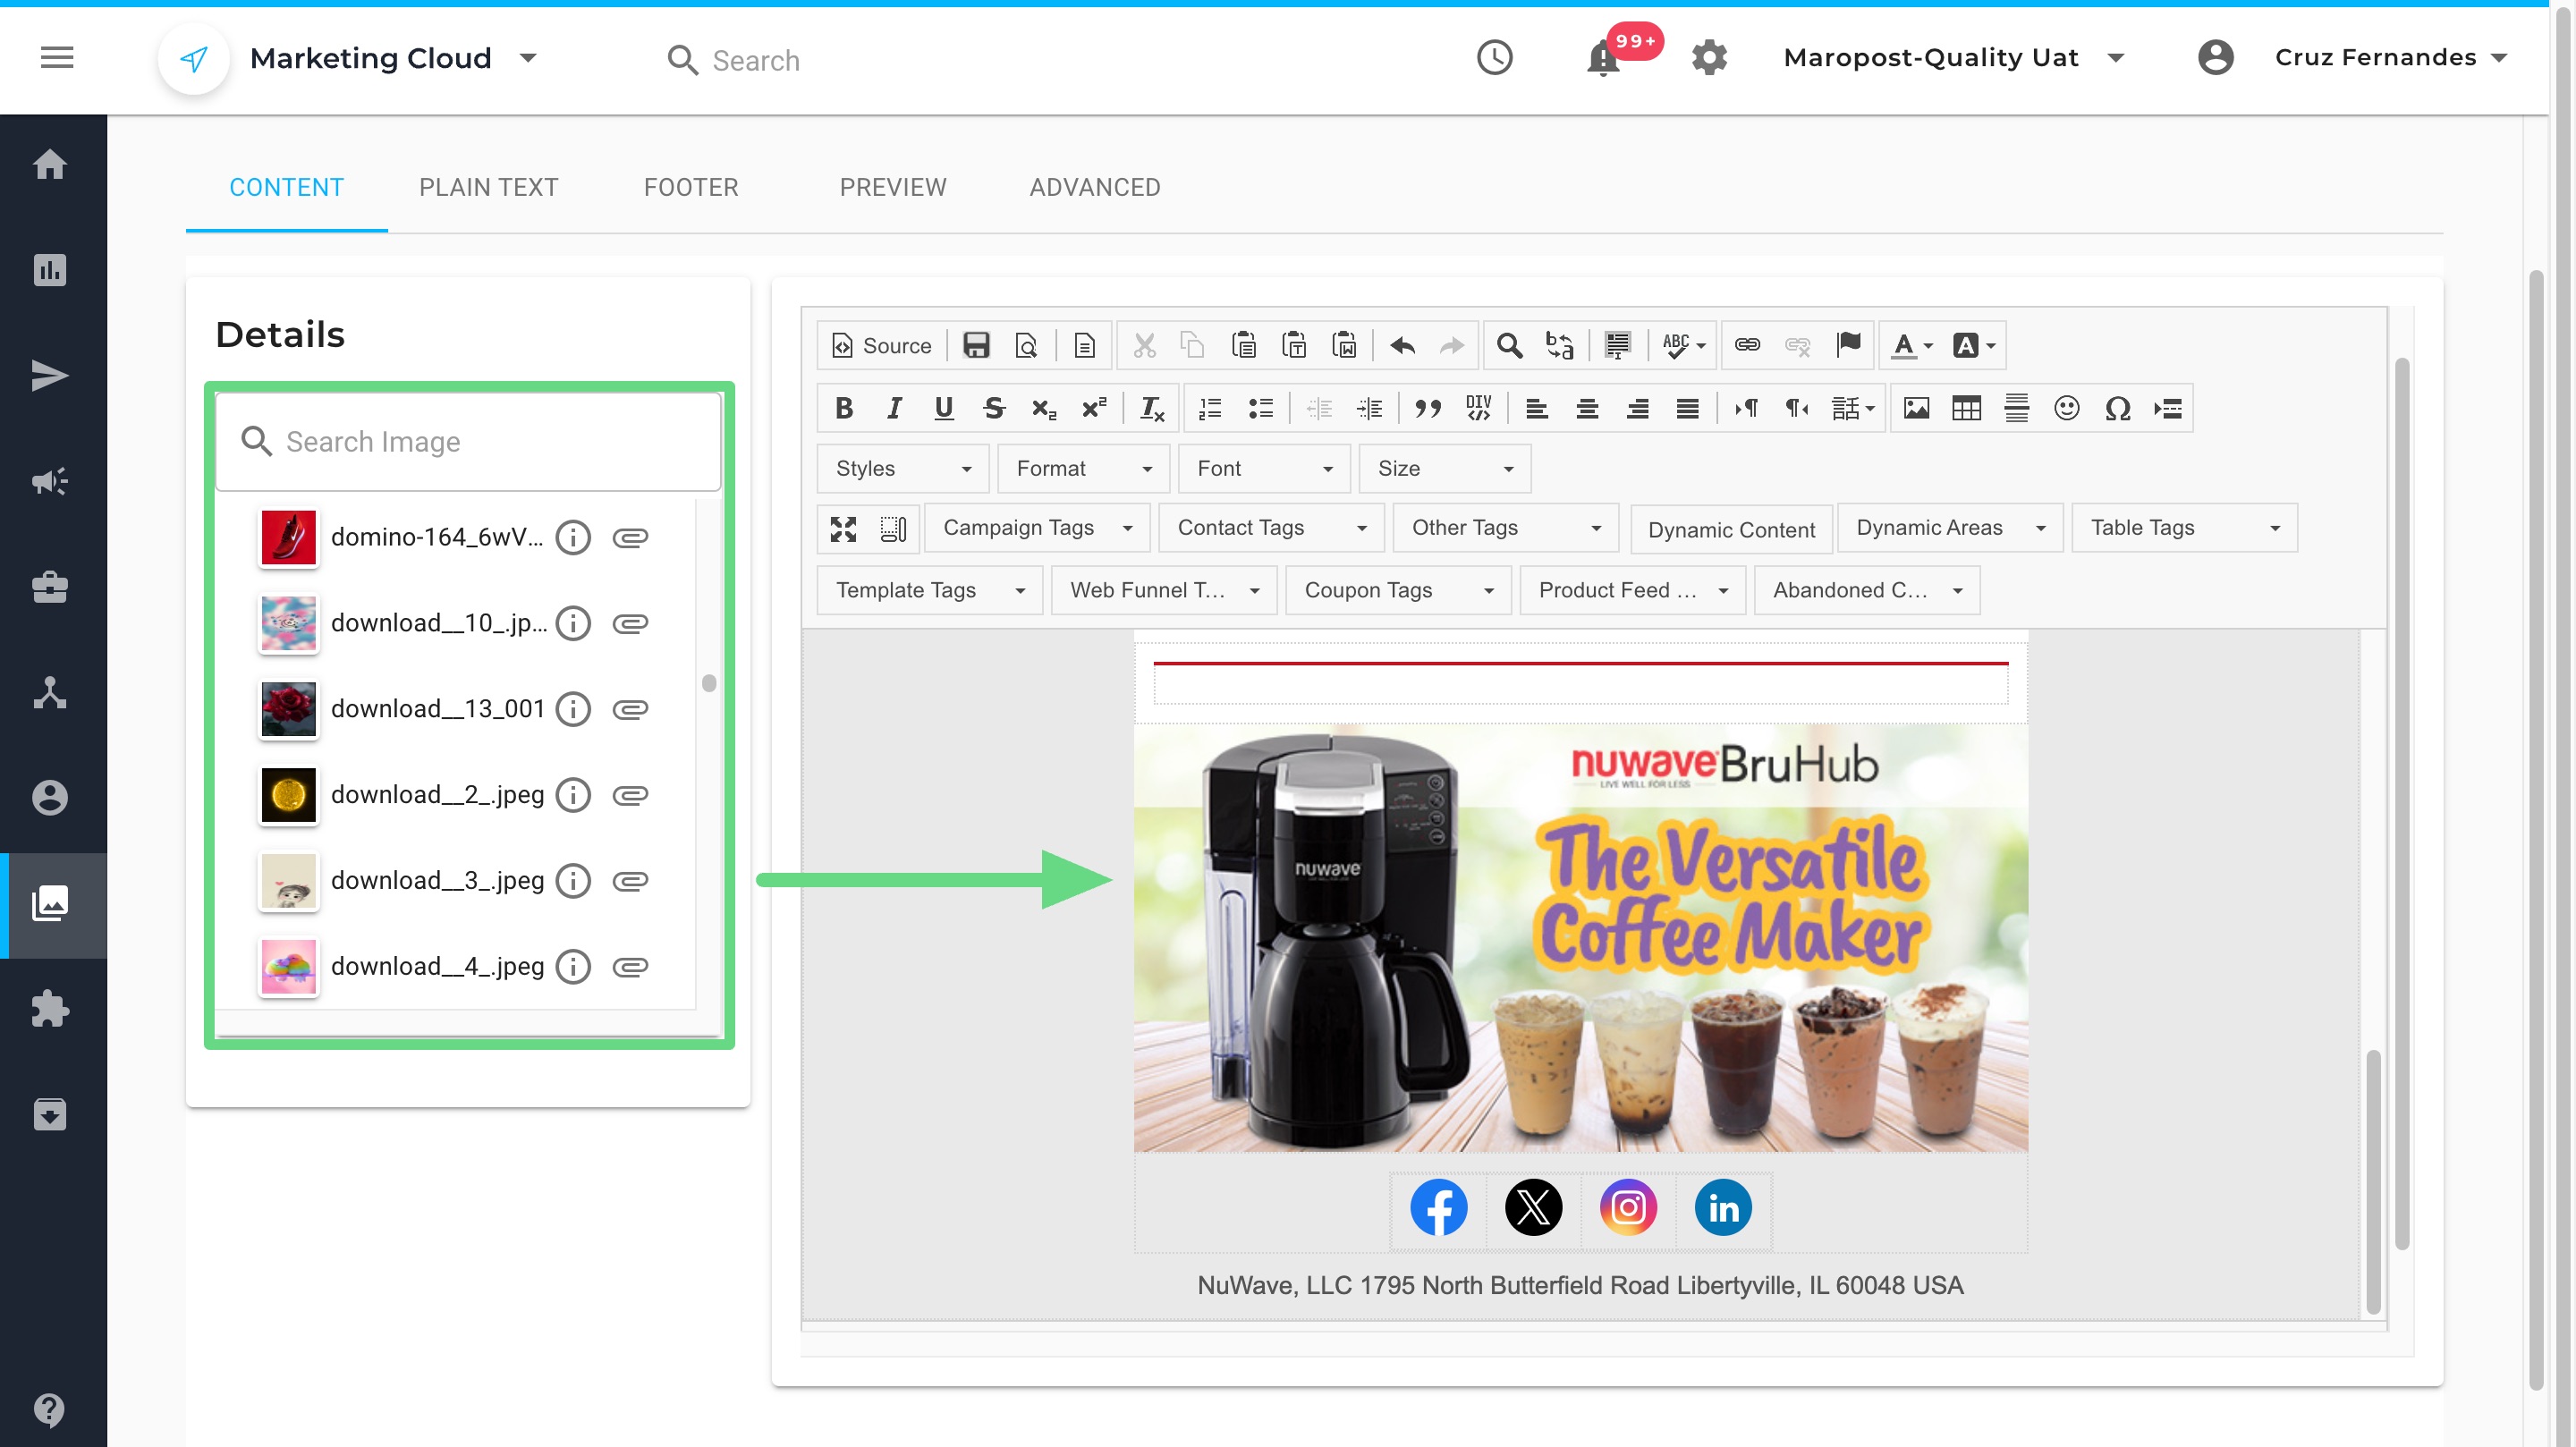Insert a table using Table icon
The width and height of the screenshot is (2576, 1447).
pos(1966,408)
